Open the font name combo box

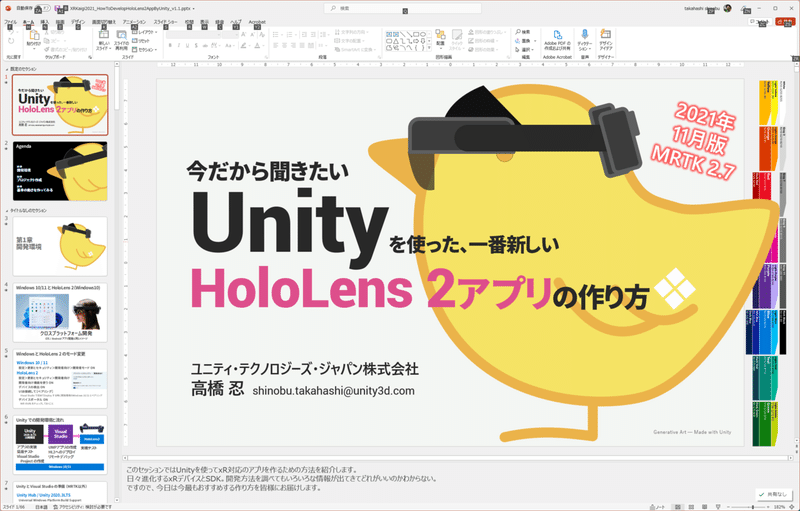(x=193, y=35)
